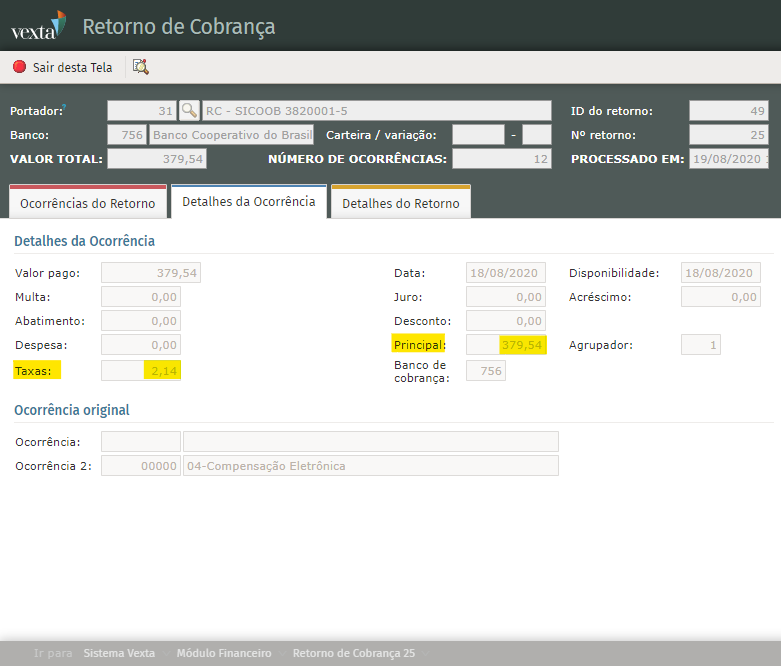Click the red Sair desta Tela icon

[19, 67]
